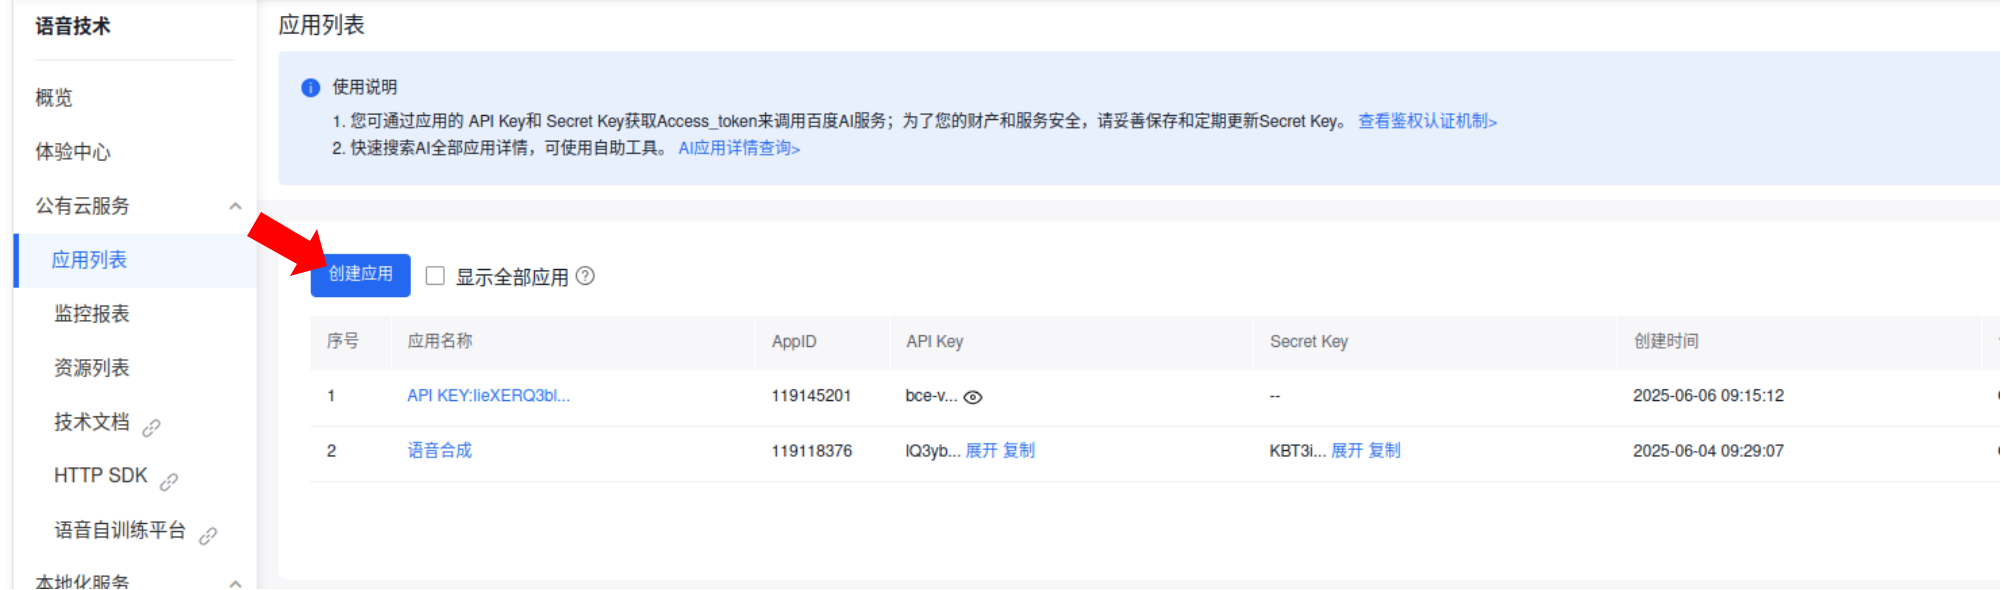
Task: Click the 创建时间 column header
Action: click(x=1666, y=342)
